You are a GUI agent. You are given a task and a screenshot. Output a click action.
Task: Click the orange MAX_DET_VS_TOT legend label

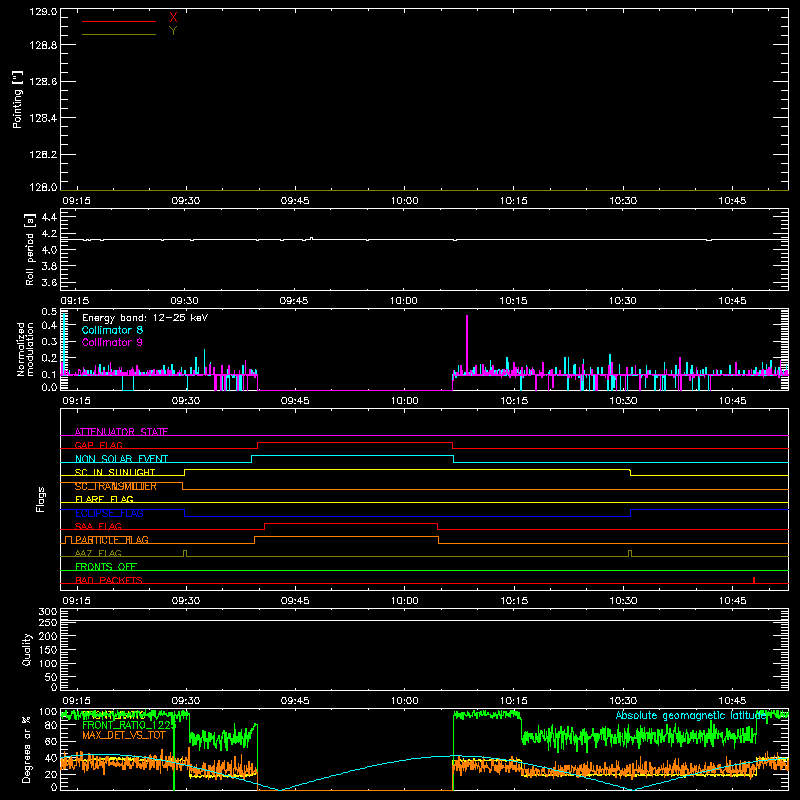(x=124, y=735)
